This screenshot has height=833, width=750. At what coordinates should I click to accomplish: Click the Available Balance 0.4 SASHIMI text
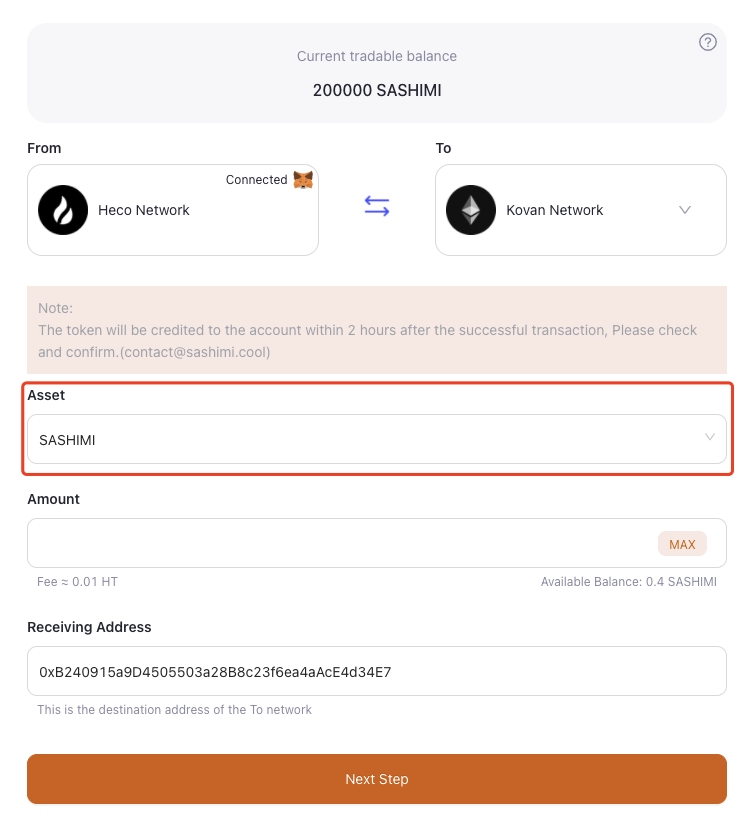coord(628,582)
